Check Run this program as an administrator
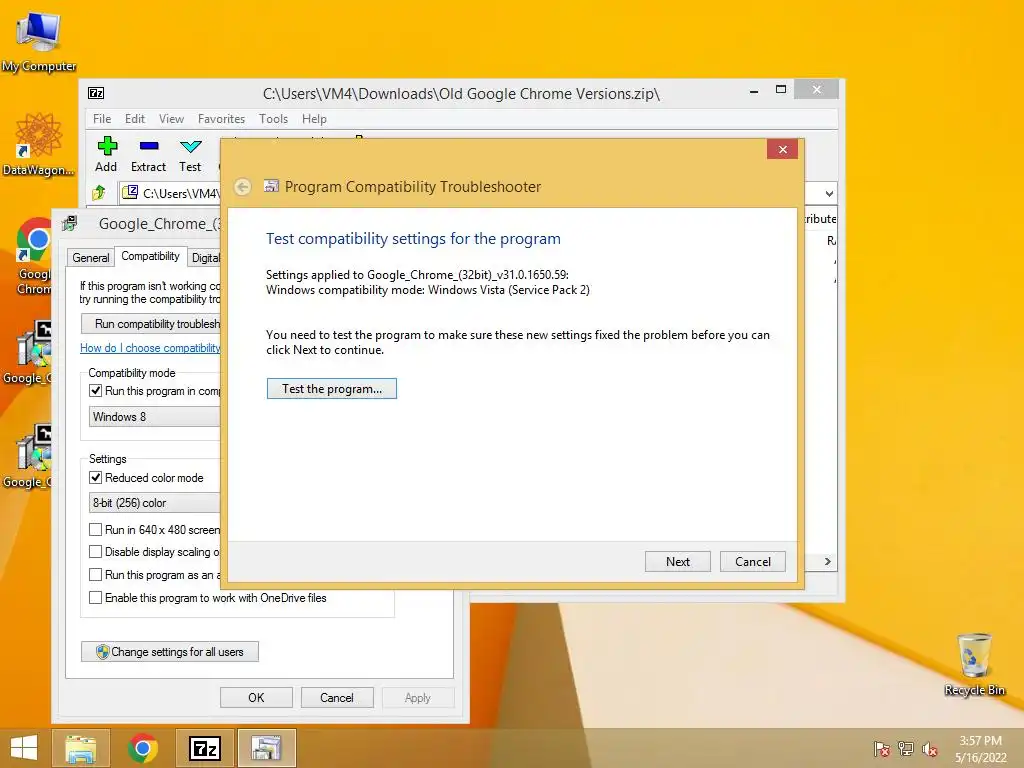 click(95, 575)
